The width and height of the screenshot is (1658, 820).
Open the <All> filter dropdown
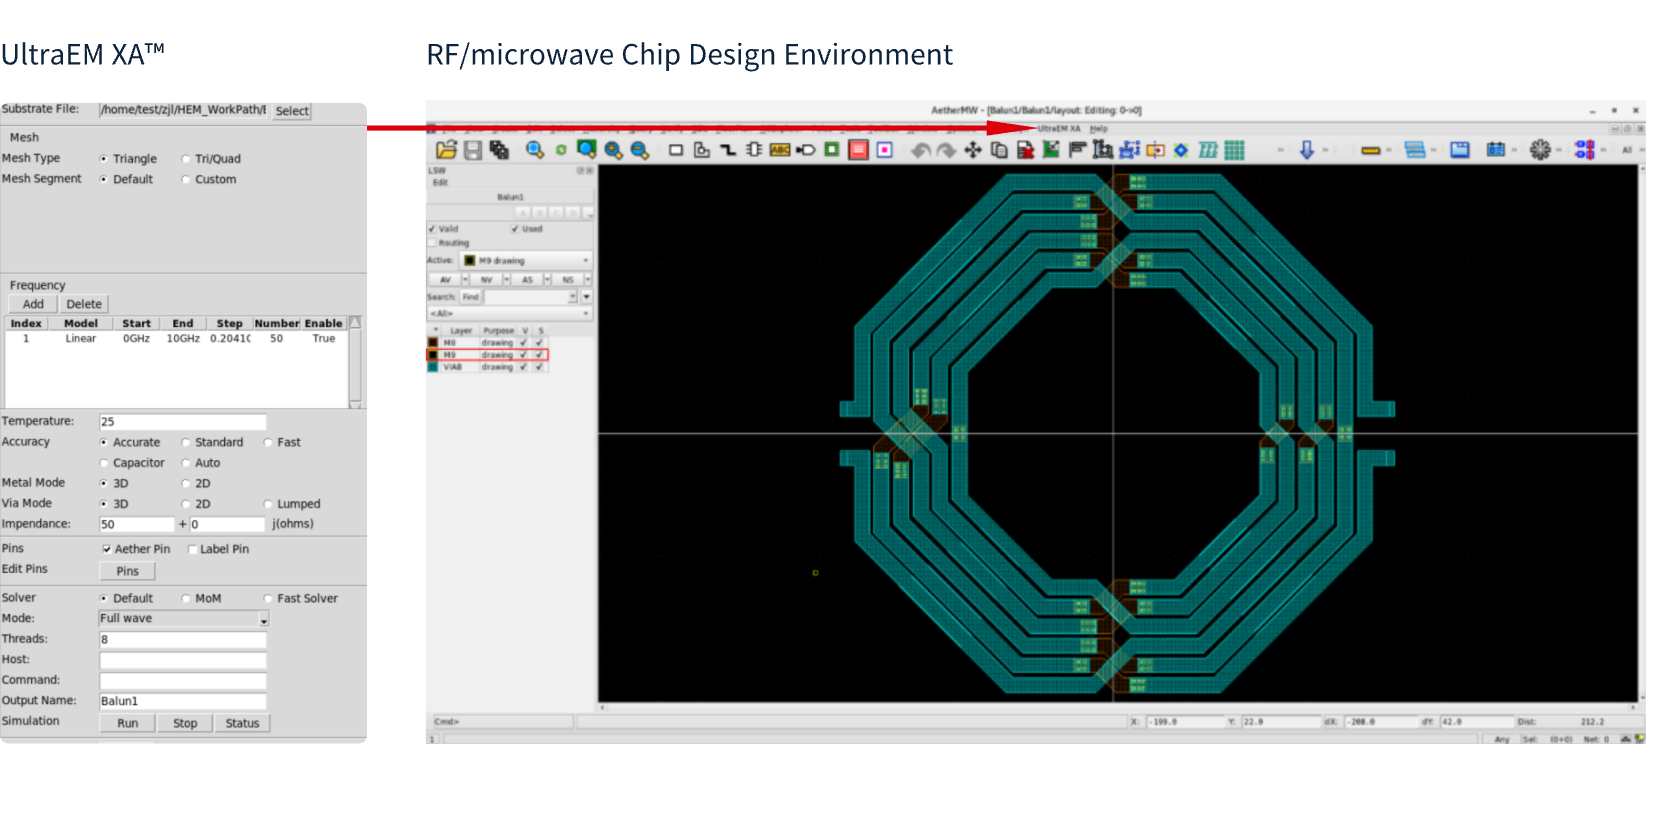click(509, 314)
